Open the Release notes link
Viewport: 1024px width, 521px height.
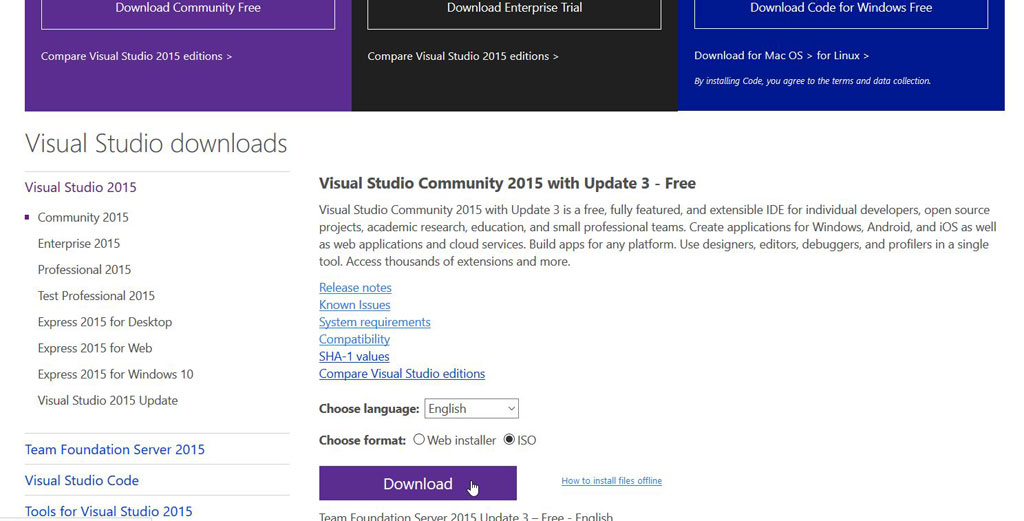(x=355, y=287)
